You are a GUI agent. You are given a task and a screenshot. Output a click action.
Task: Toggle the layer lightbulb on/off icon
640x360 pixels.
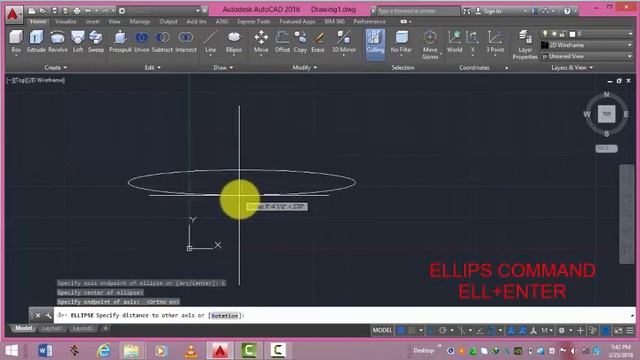545,34
